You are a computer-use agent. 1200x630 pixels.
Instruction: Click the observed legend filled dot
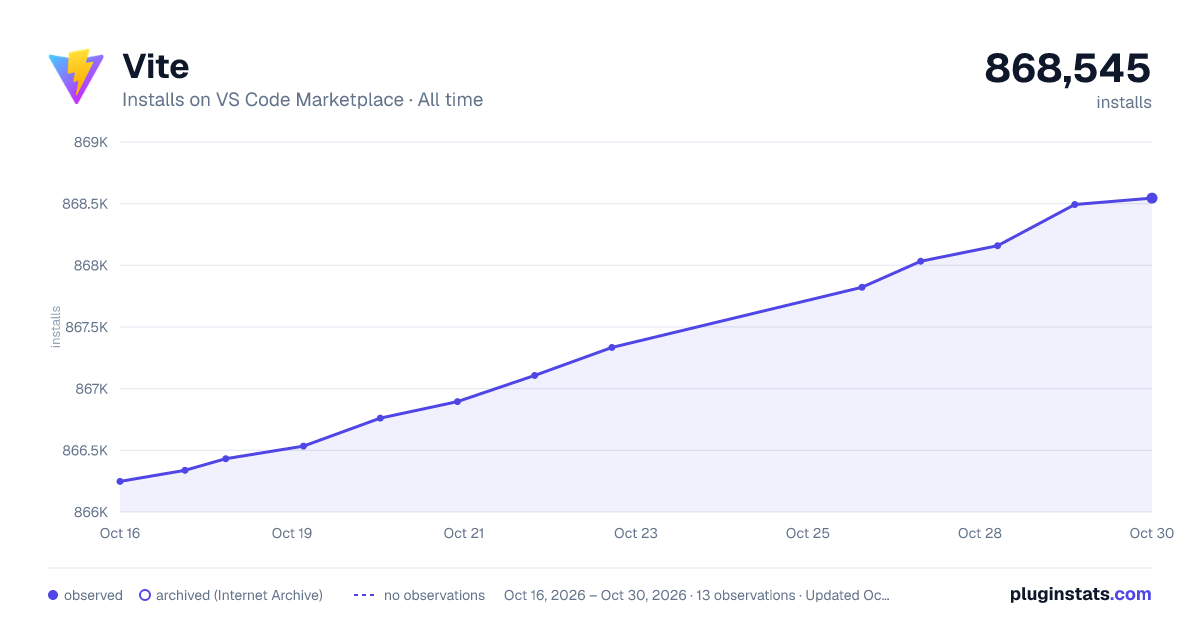coord(53,595)
